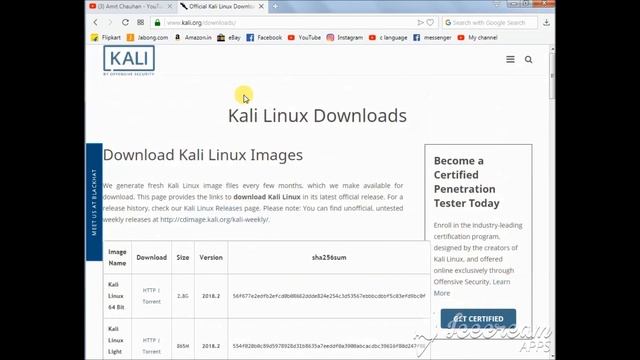Open the My channel bookmark

[478, 38]
